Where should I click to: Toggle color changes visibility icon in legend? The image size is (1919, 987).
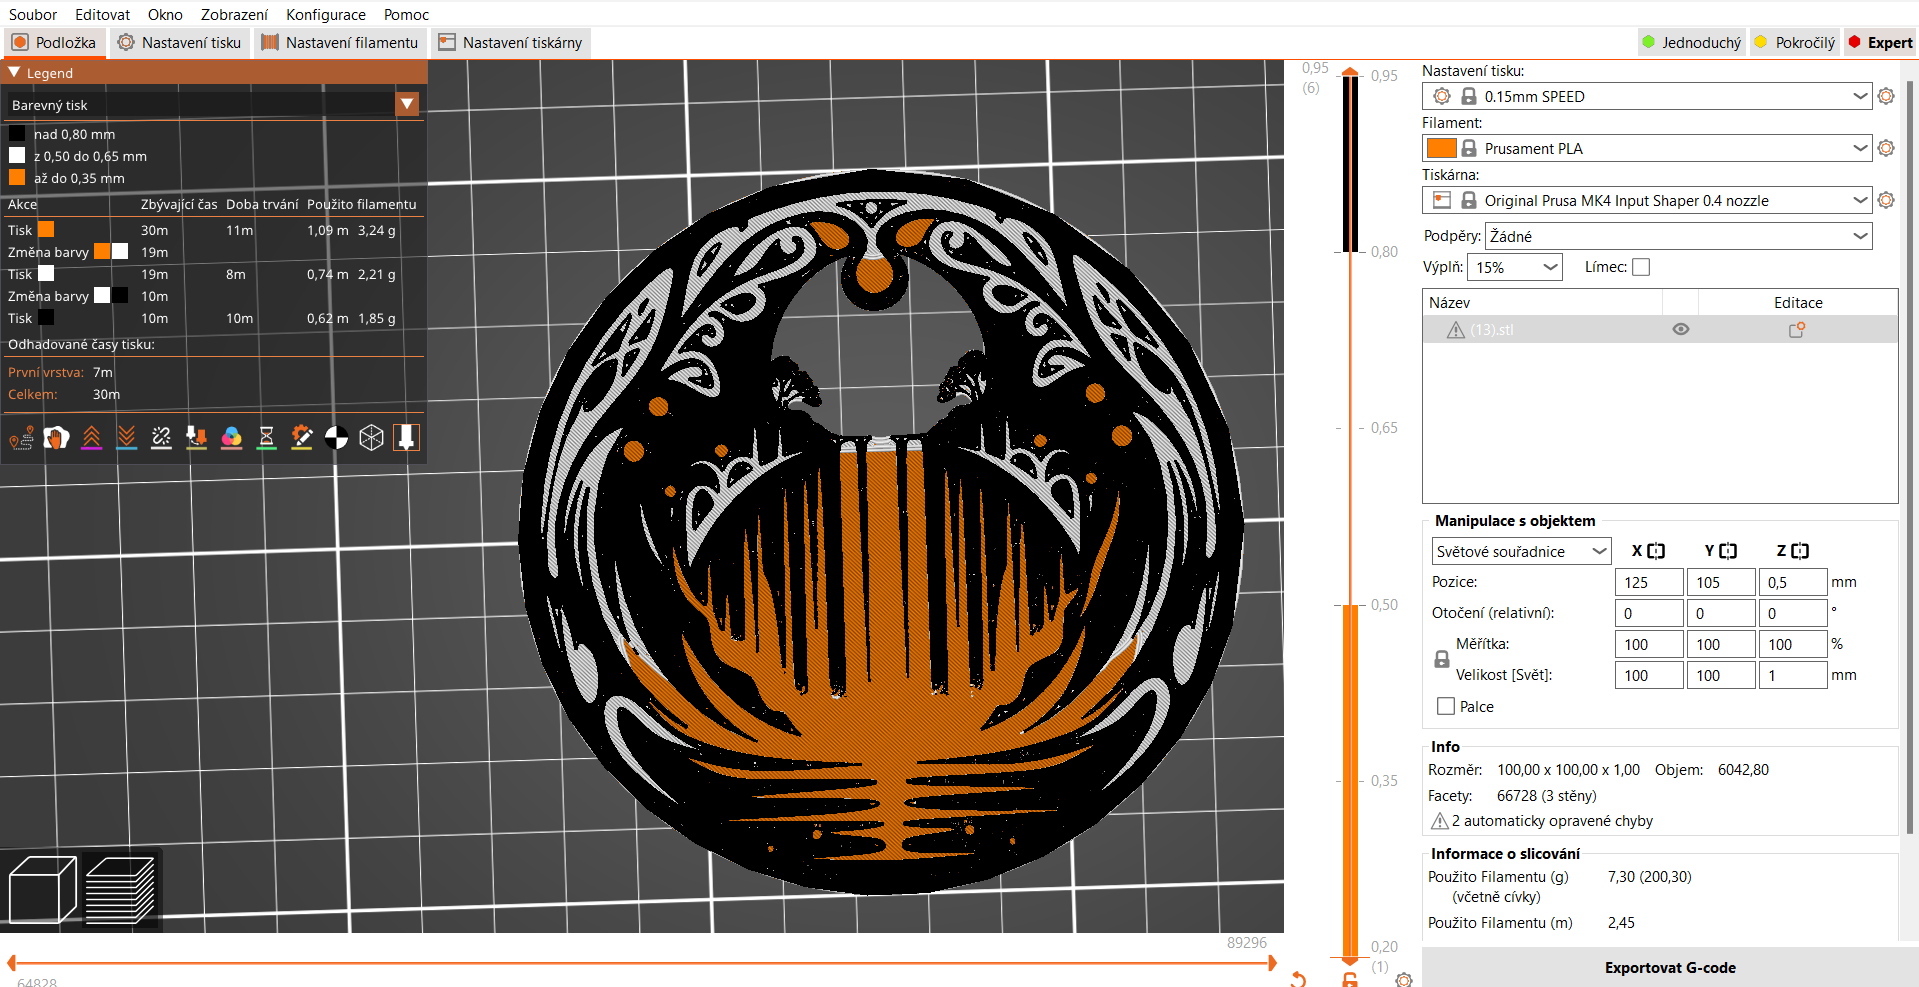point(231,438)
